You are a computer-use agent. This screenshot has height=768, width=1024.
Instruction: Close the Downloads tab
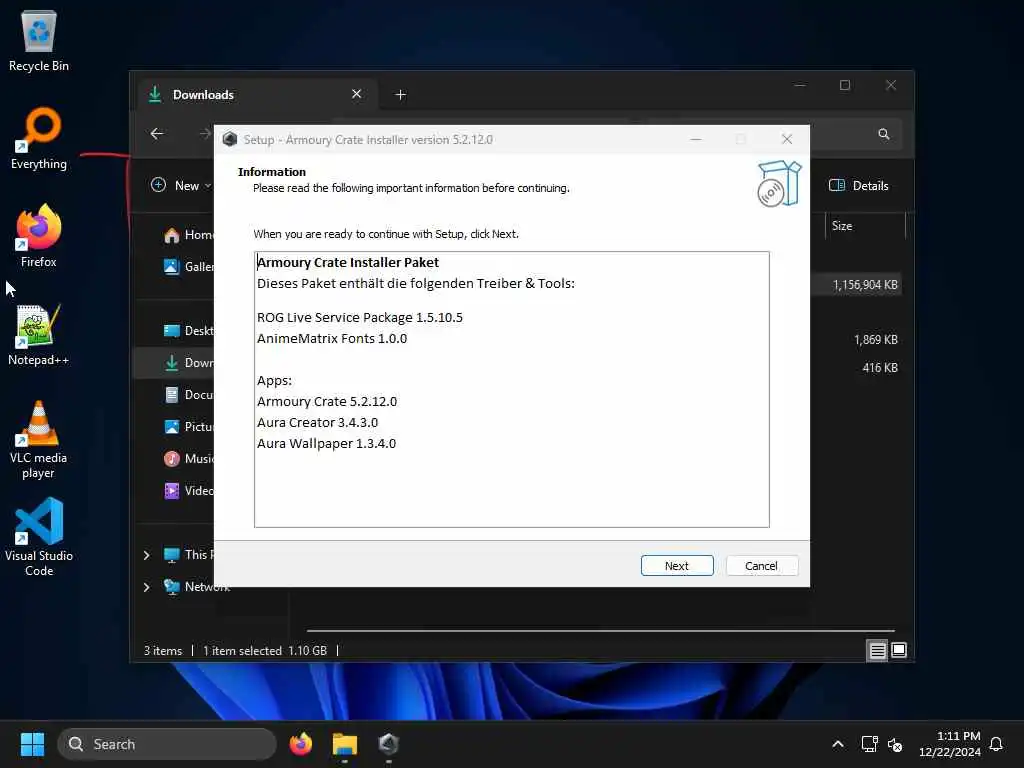point(357,94)
